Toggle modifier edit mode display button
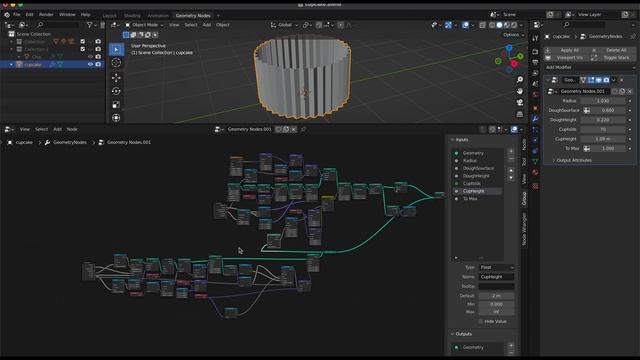Viewport: 640px width, 360px height. (x=591, y=80)
